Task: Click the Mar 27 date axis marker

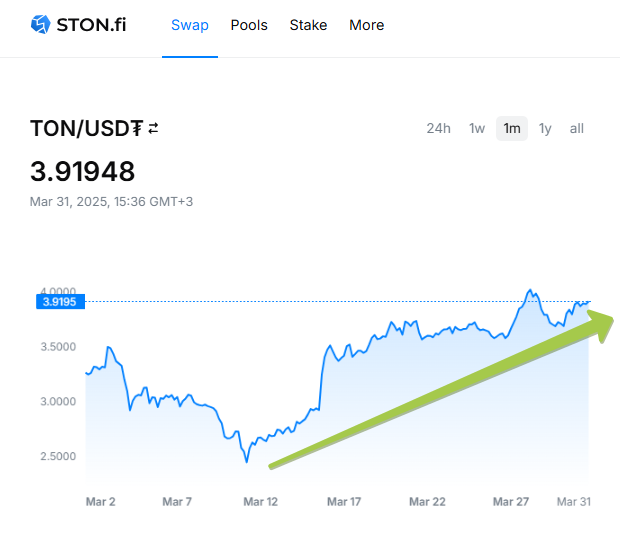Action: (511, 502)
